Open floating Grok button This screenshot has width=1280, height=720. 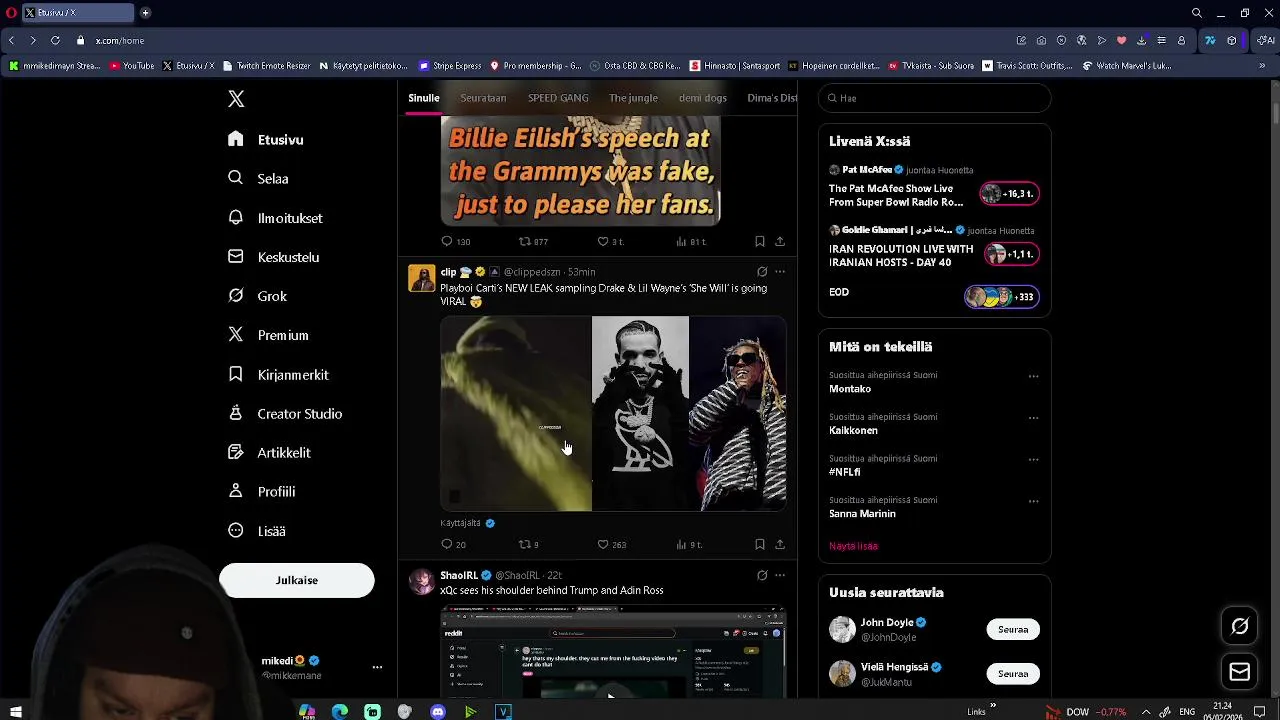click(1240, 626)
